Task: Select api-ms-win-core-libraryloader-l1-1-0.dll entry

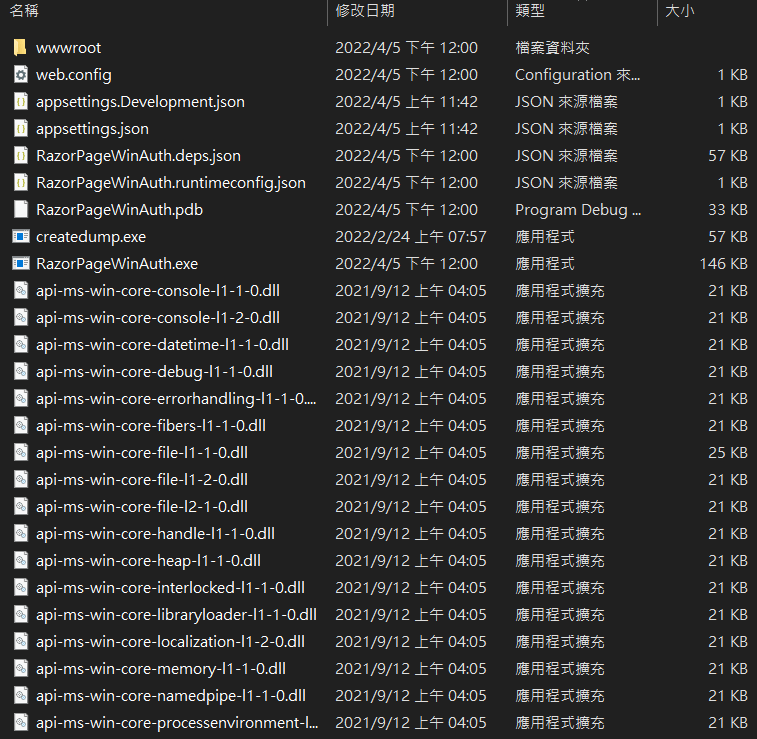Action: pos(176,615)
